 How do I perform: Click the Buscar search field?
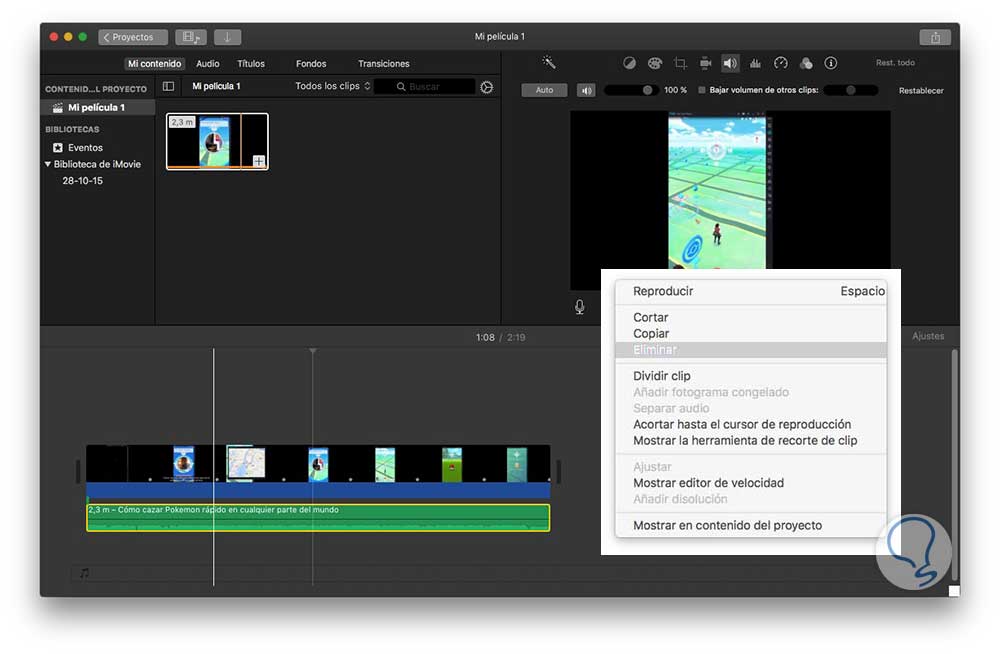425,87
